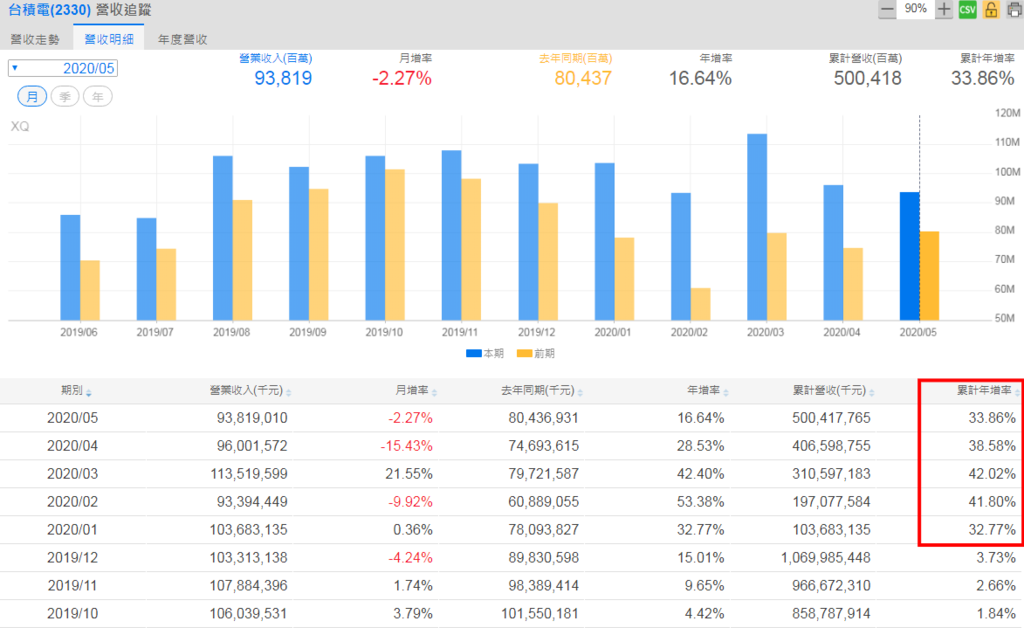Click the 21.55% monthly growth cell
Viewport: 1024px width, 628px height.
tap(409, 474)
